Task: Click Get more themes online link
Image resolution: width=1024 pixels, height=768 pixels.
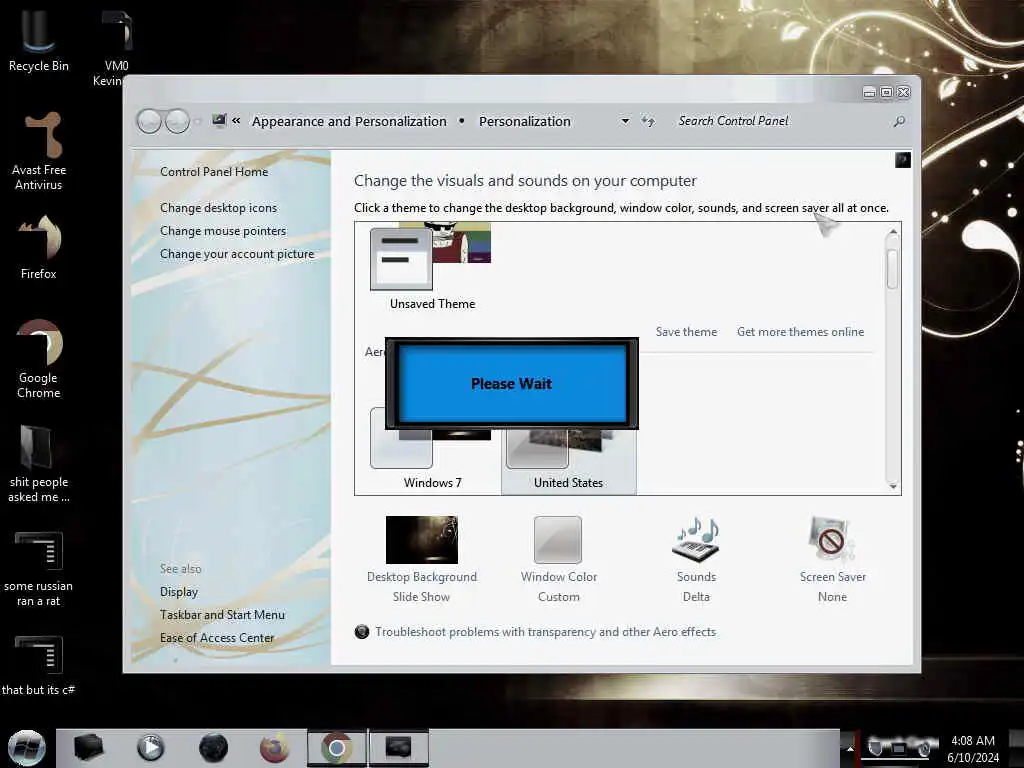Action: tap(800, 332)
